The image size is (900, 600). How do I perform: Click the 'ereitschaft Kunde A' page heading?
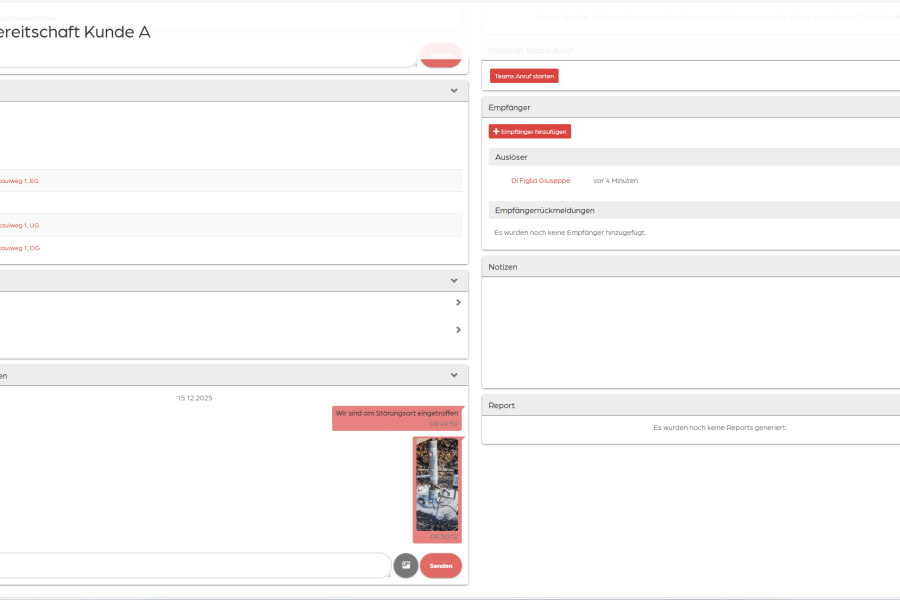pos(75,32)
